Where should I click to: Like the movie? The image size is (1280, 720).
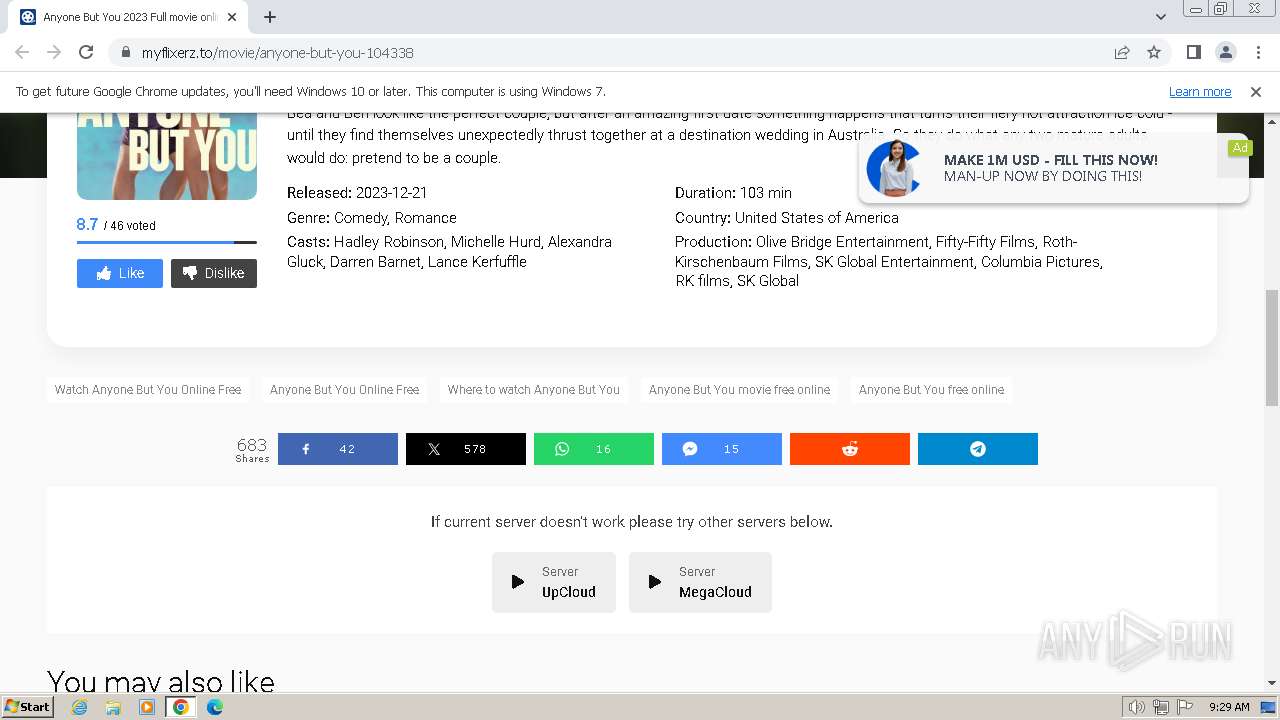(120, 273)
